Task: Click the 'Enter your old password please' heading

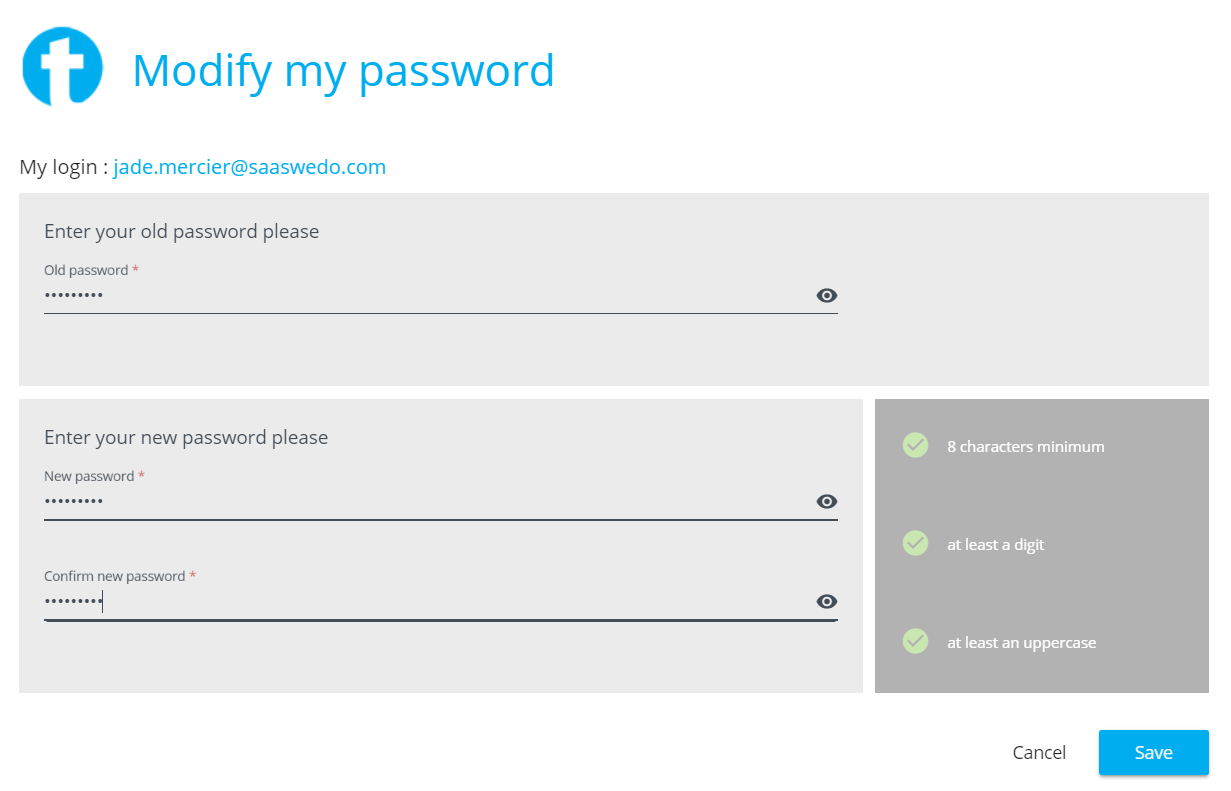Action: (181, 231)
